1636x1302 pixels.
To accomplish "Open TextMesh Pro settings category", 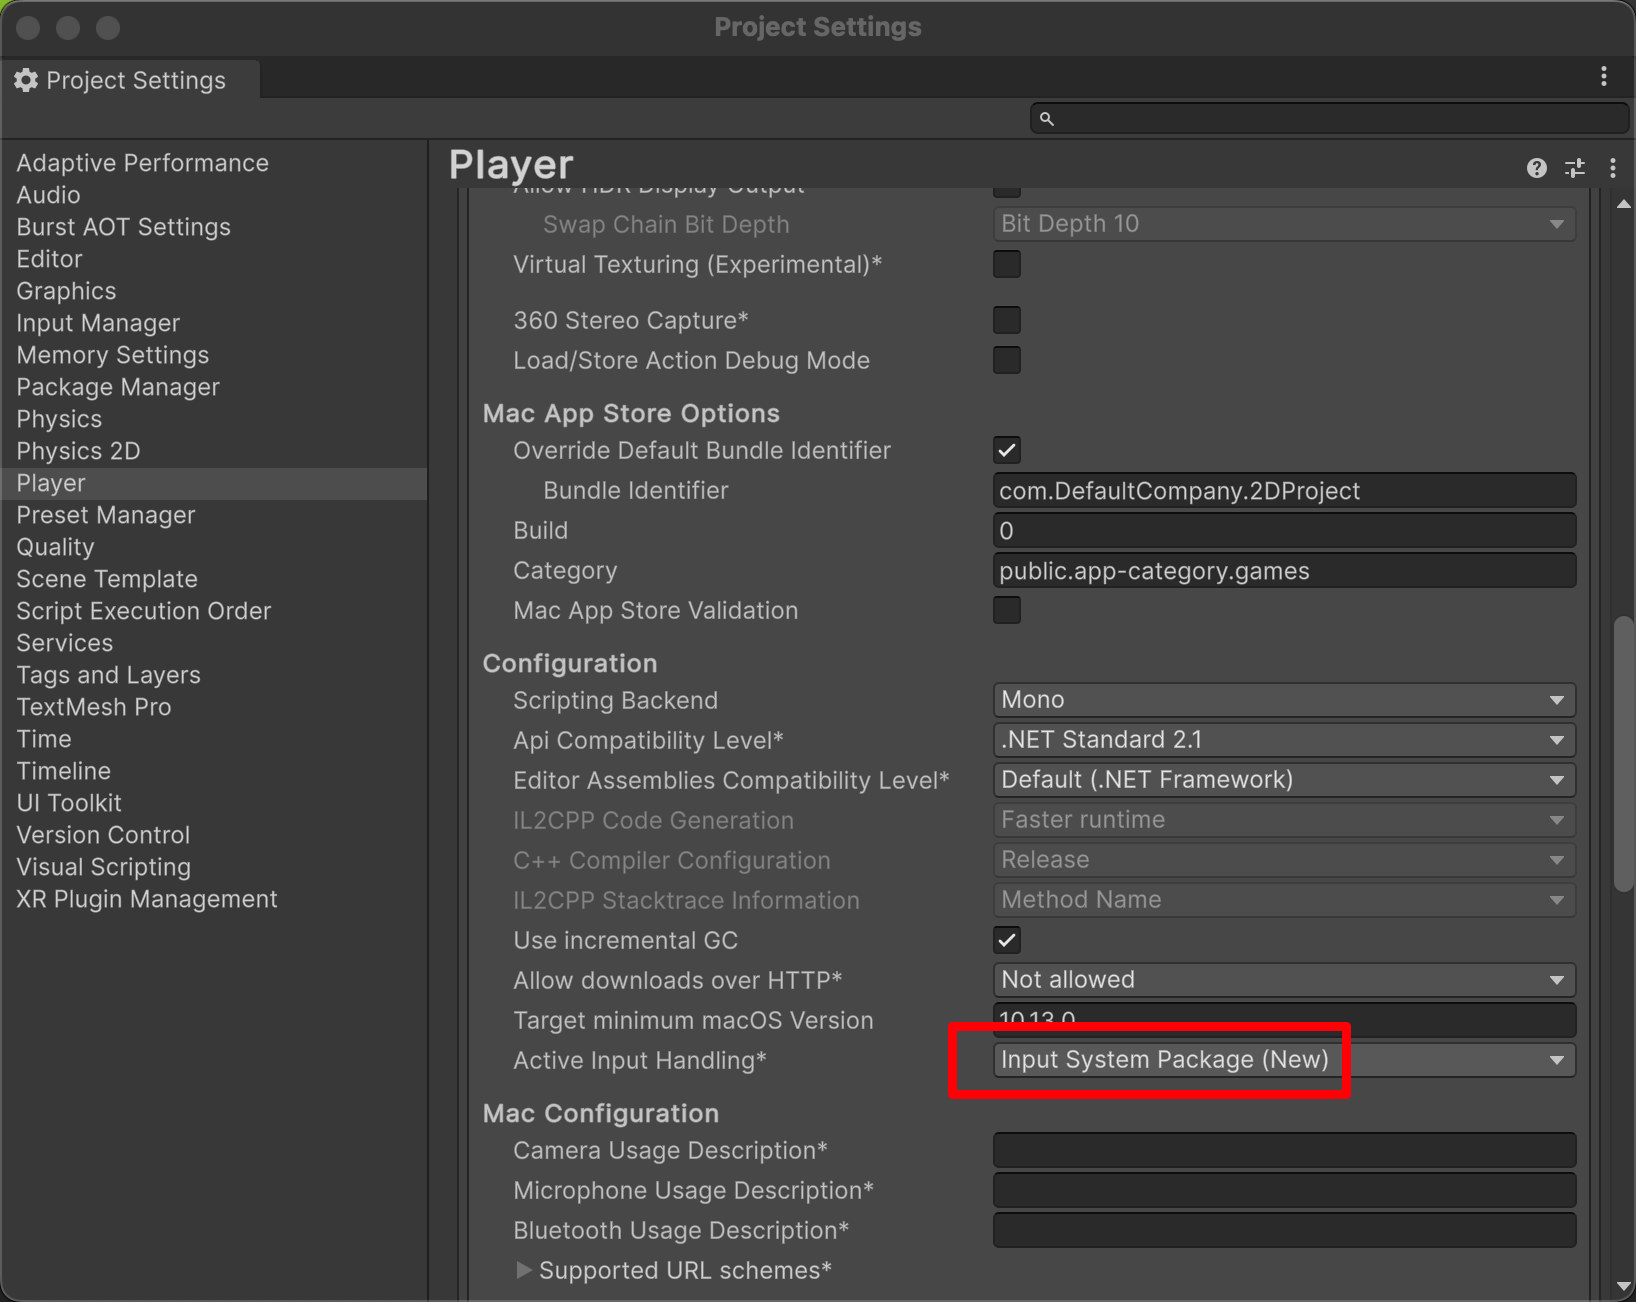I will (x=94, y=707).
